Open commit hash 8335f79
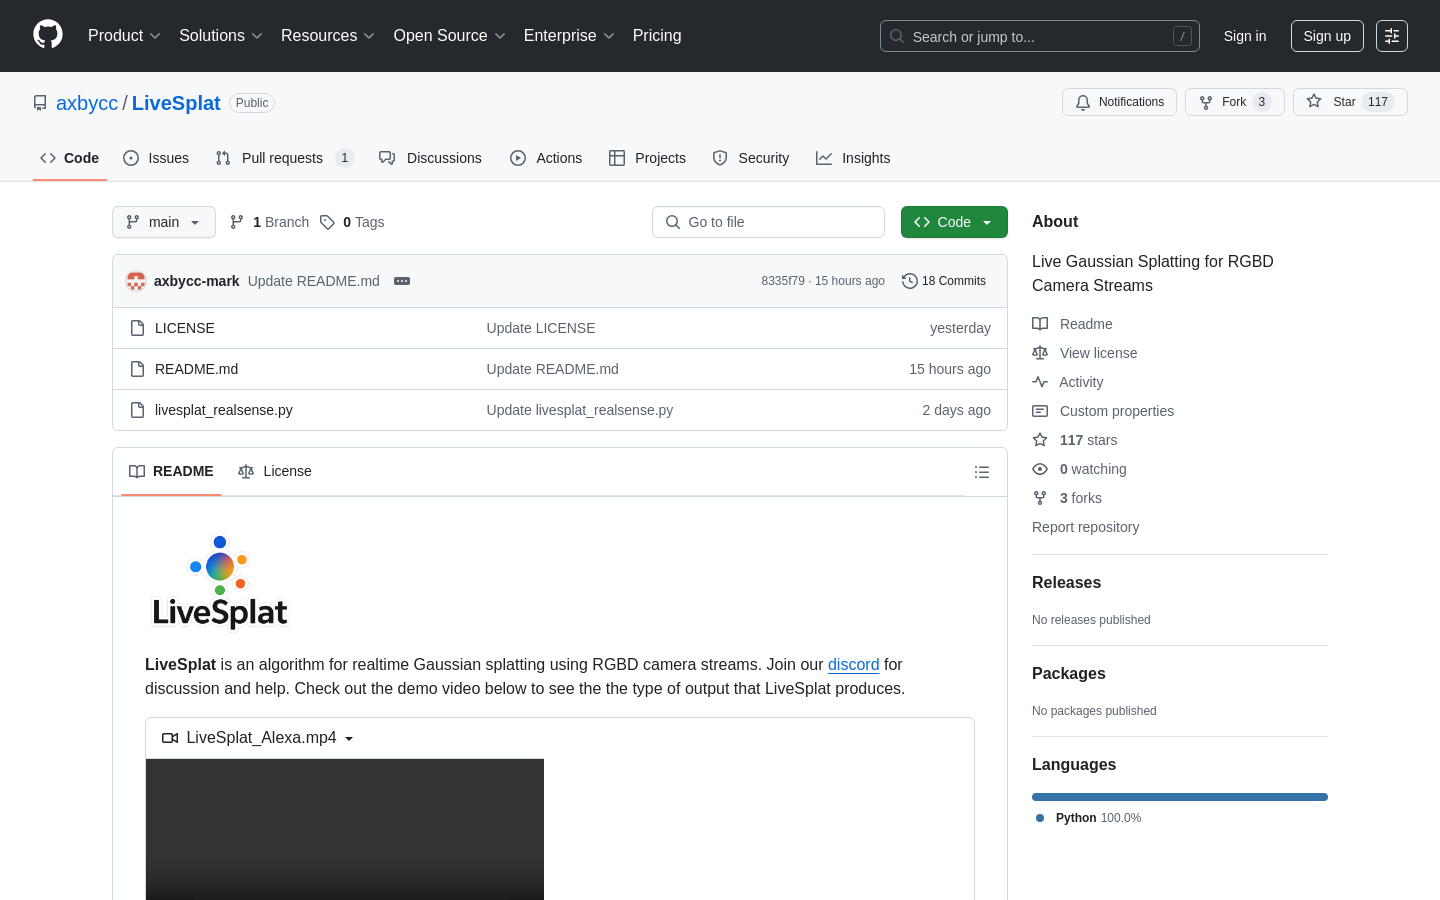 click(x=783, y=281)
